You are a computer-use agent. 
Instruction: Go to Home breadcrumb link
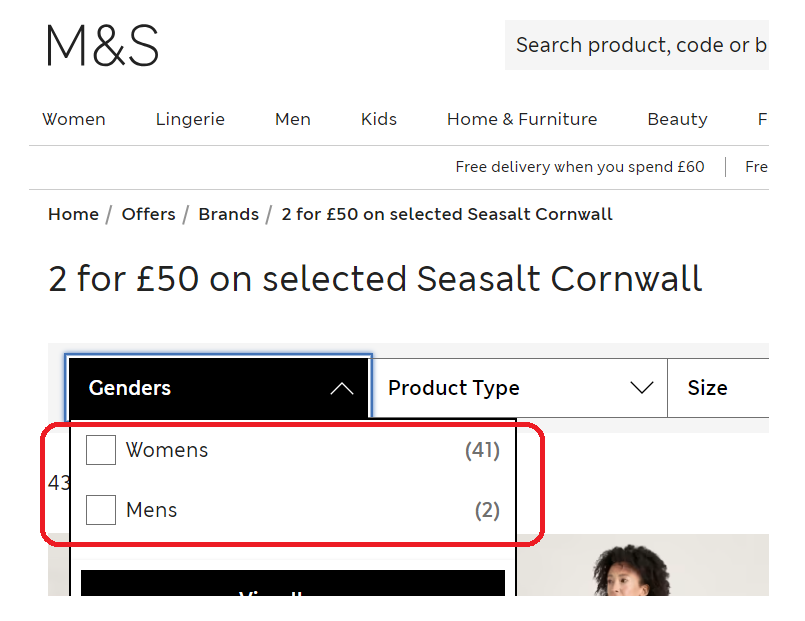73,214
